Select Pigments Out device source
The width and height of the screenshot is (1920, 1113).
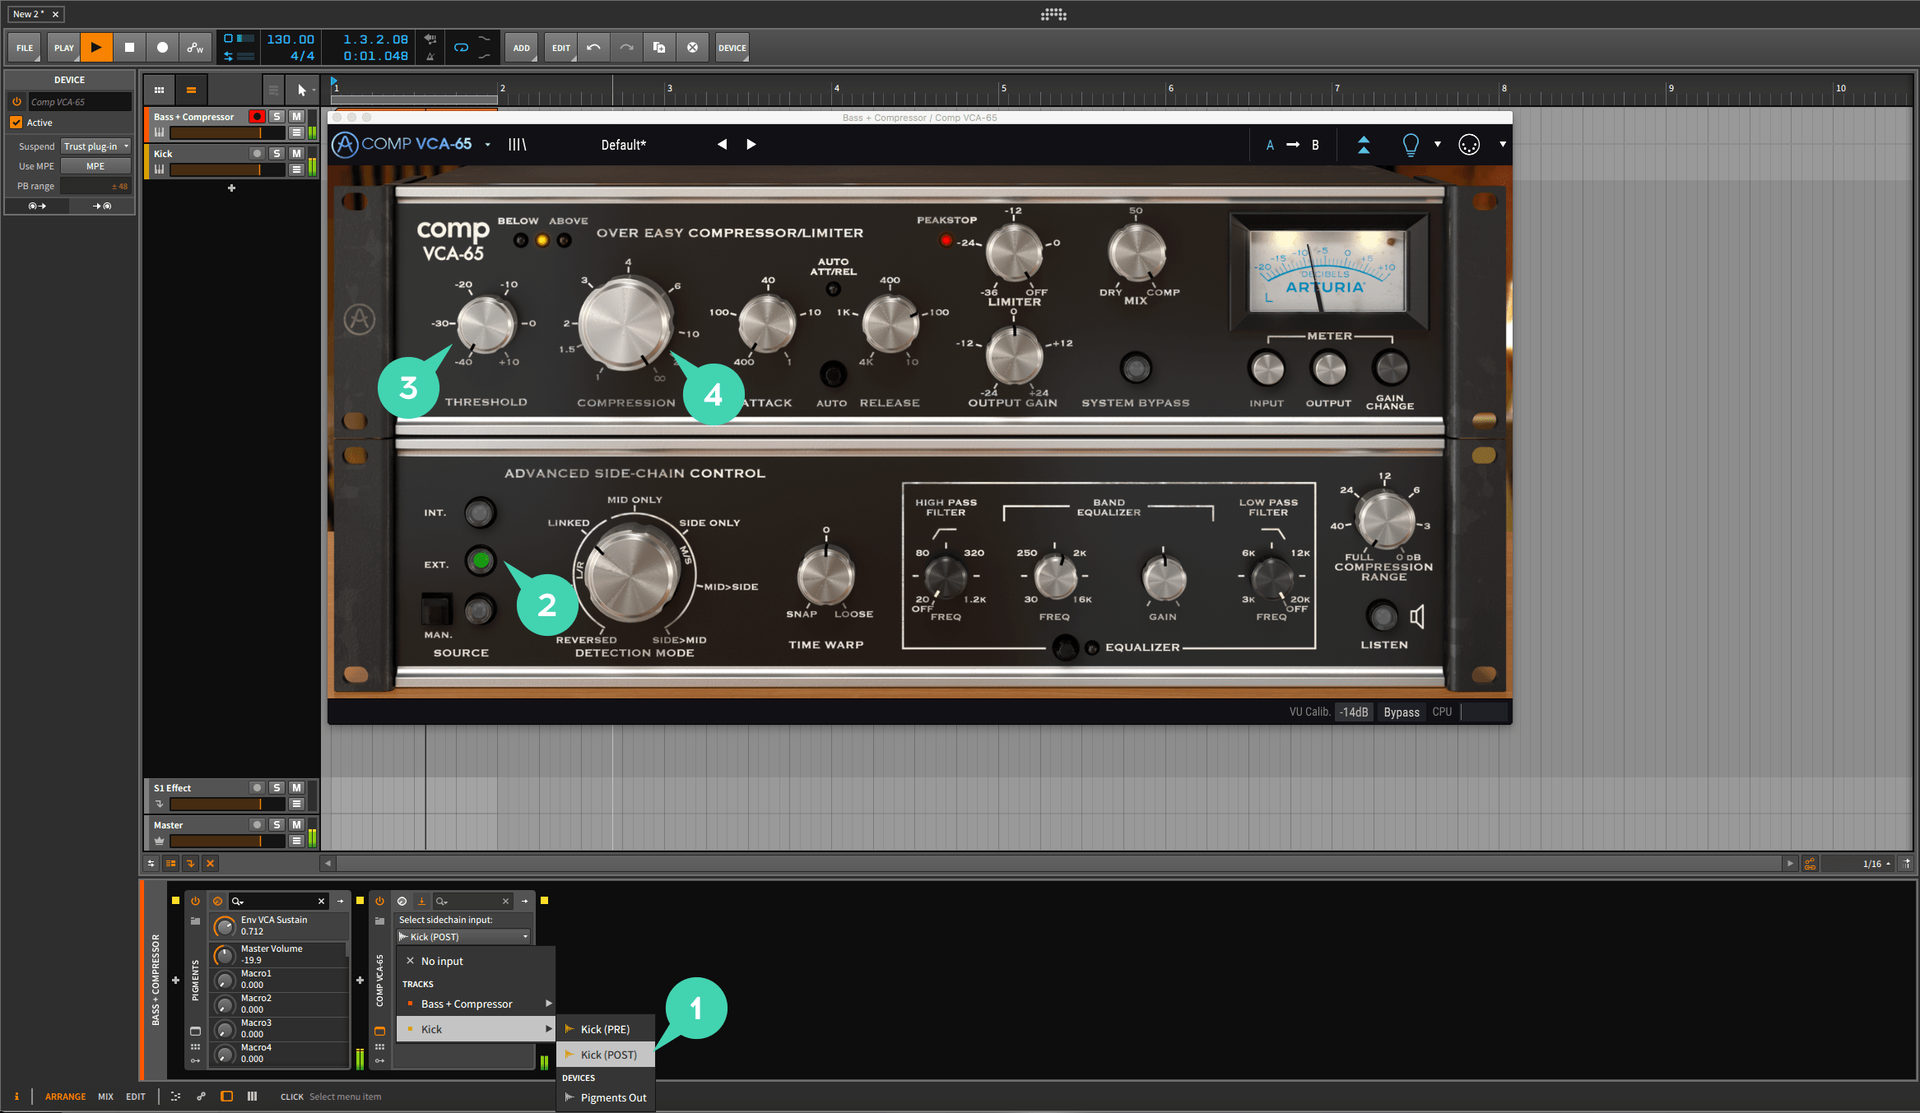(606, 1098)
